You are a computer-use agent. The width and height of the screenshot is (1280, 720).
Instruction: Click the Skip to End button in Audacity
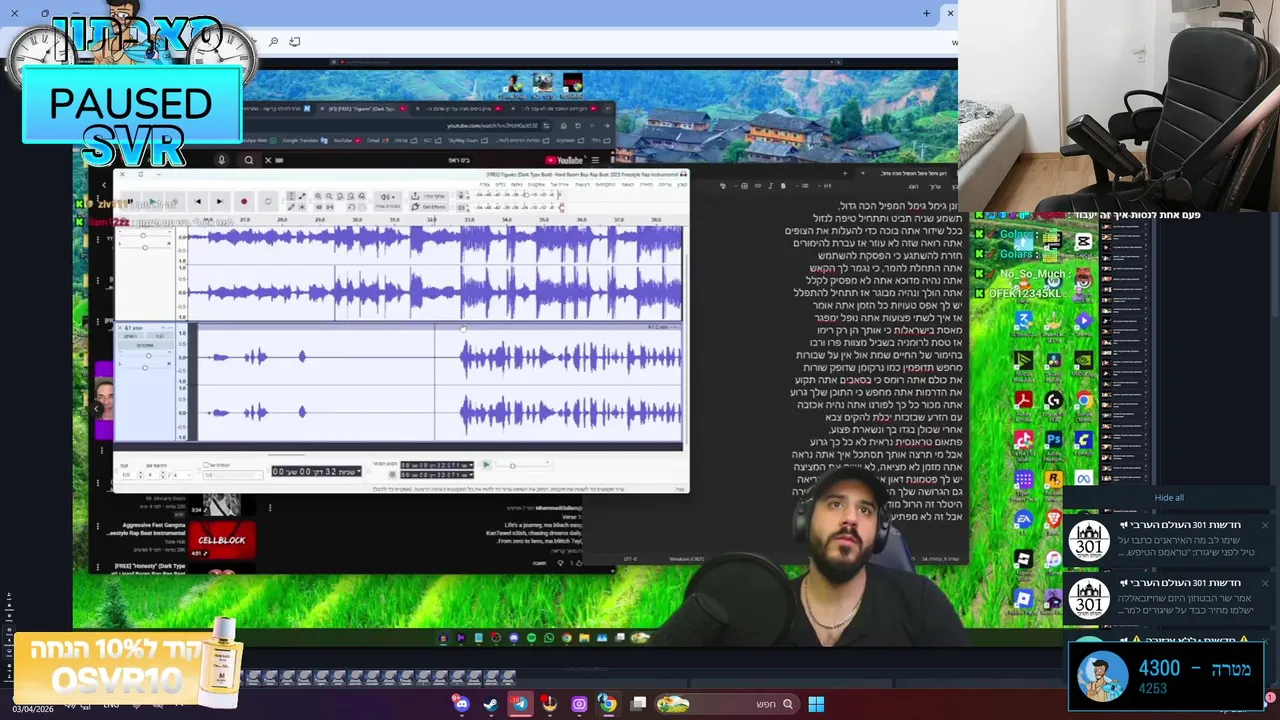[220, 201]
